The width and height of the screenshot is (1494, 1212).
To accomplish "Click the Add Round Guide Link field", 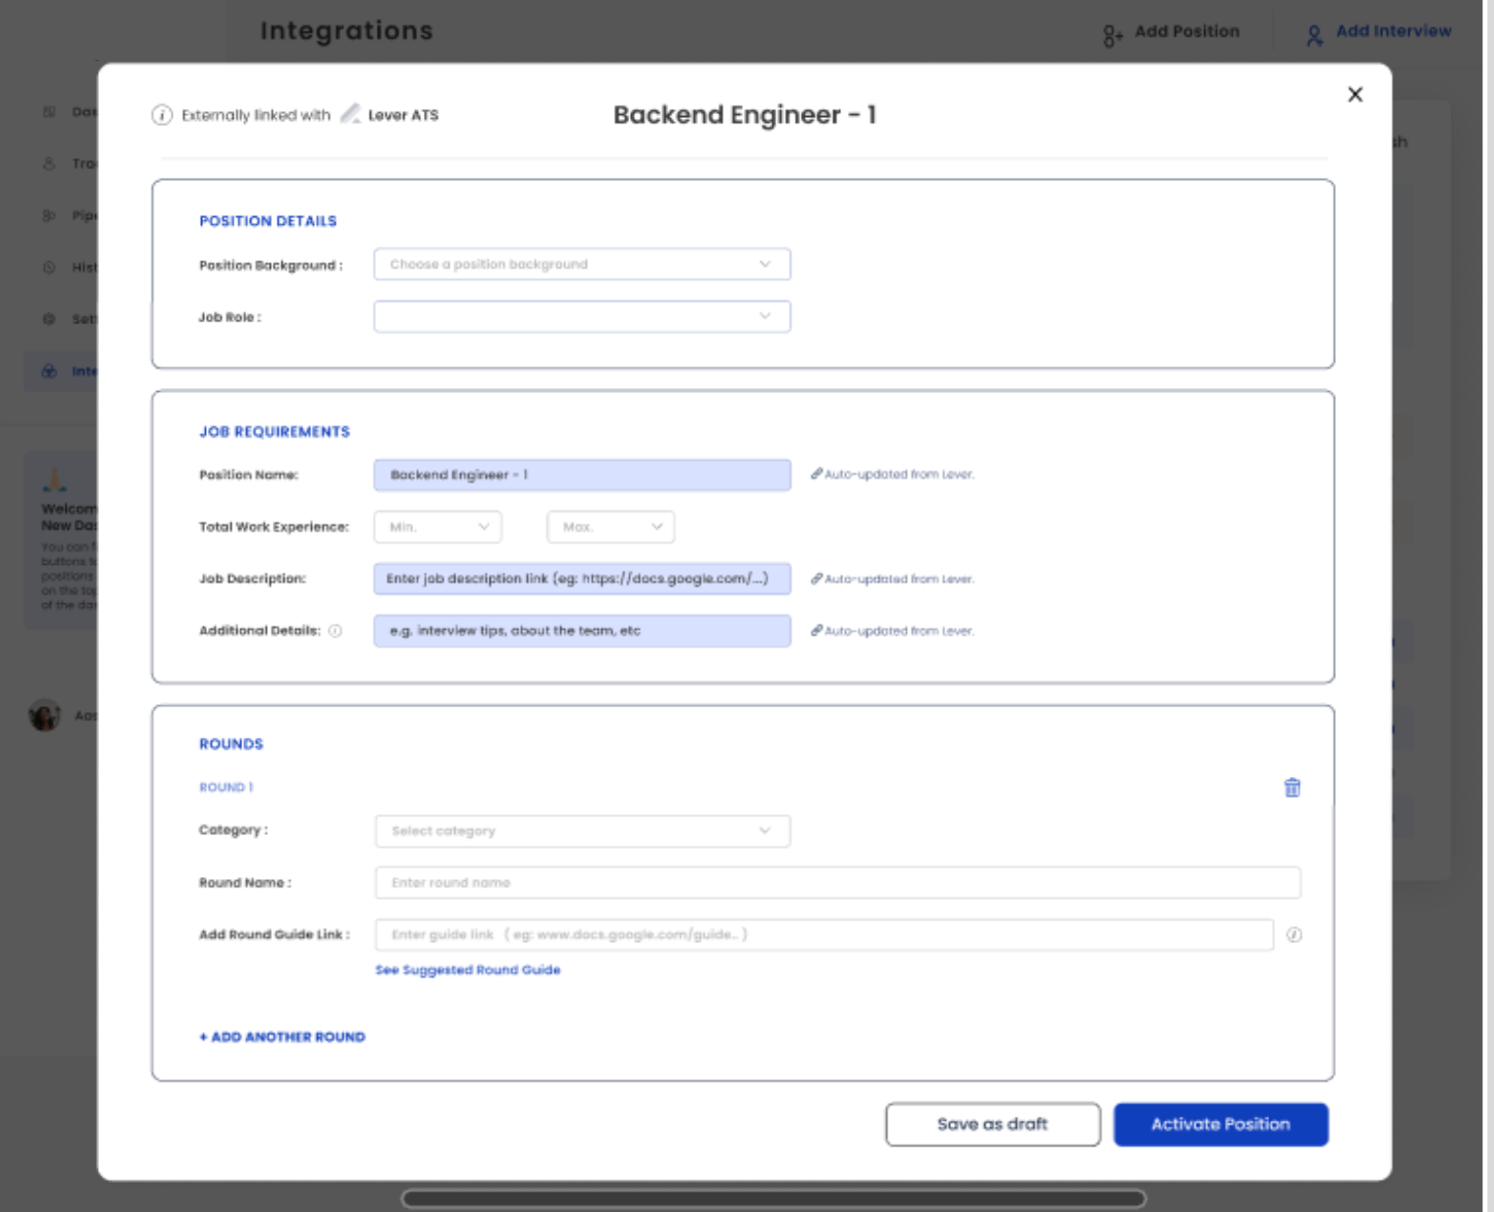I will (825, 935).
